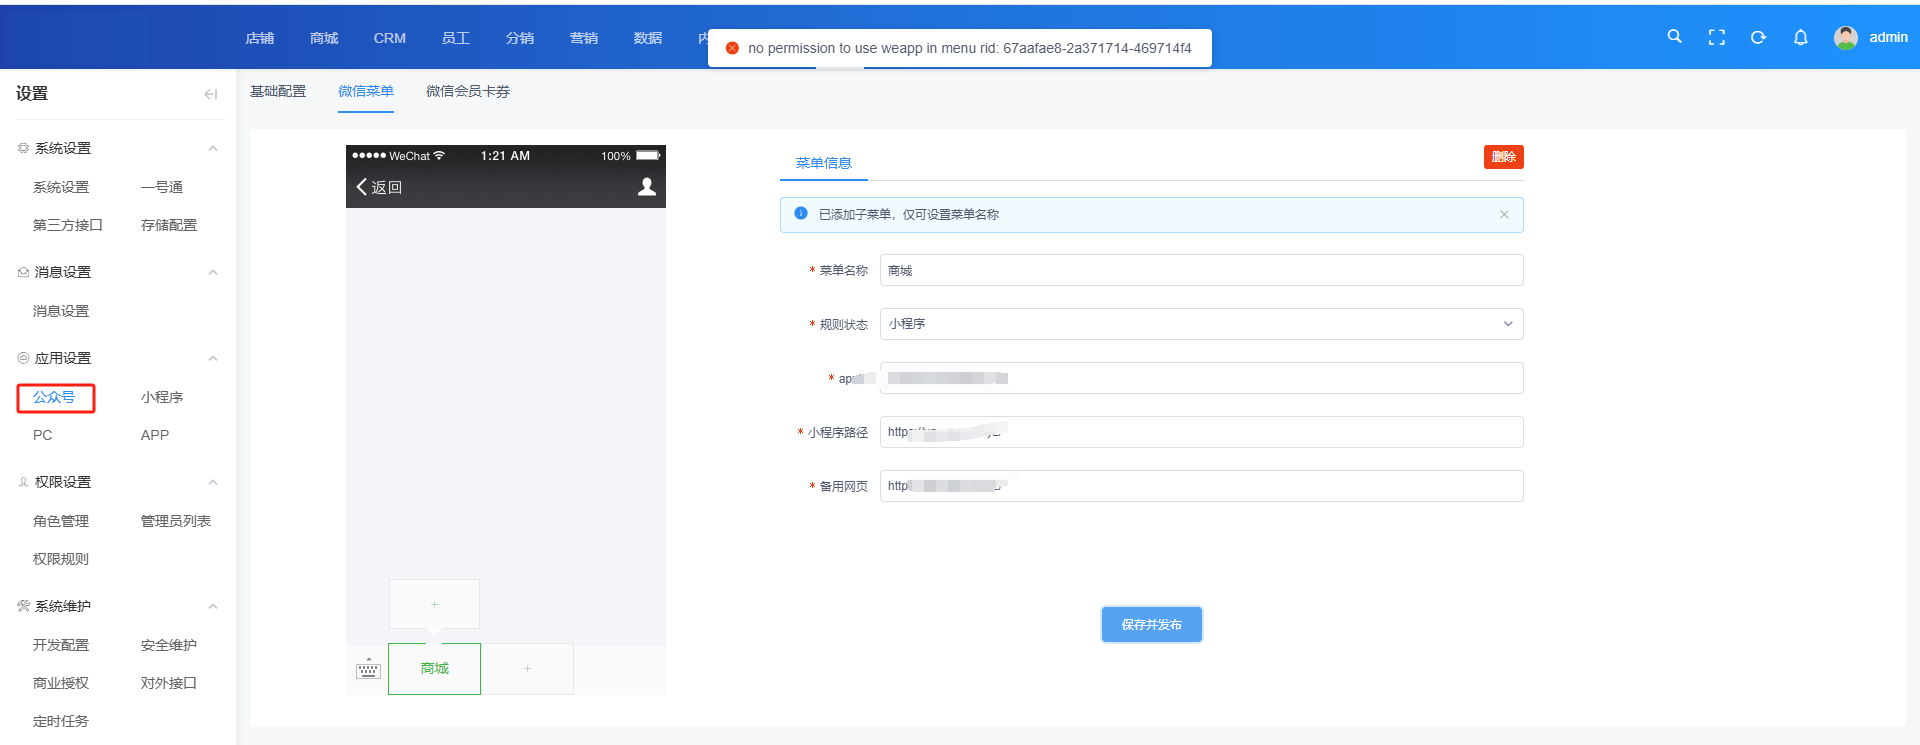
Task: Open the 规则状态 dropdown
Action: pyautogui.click(x=1201, y=324)
